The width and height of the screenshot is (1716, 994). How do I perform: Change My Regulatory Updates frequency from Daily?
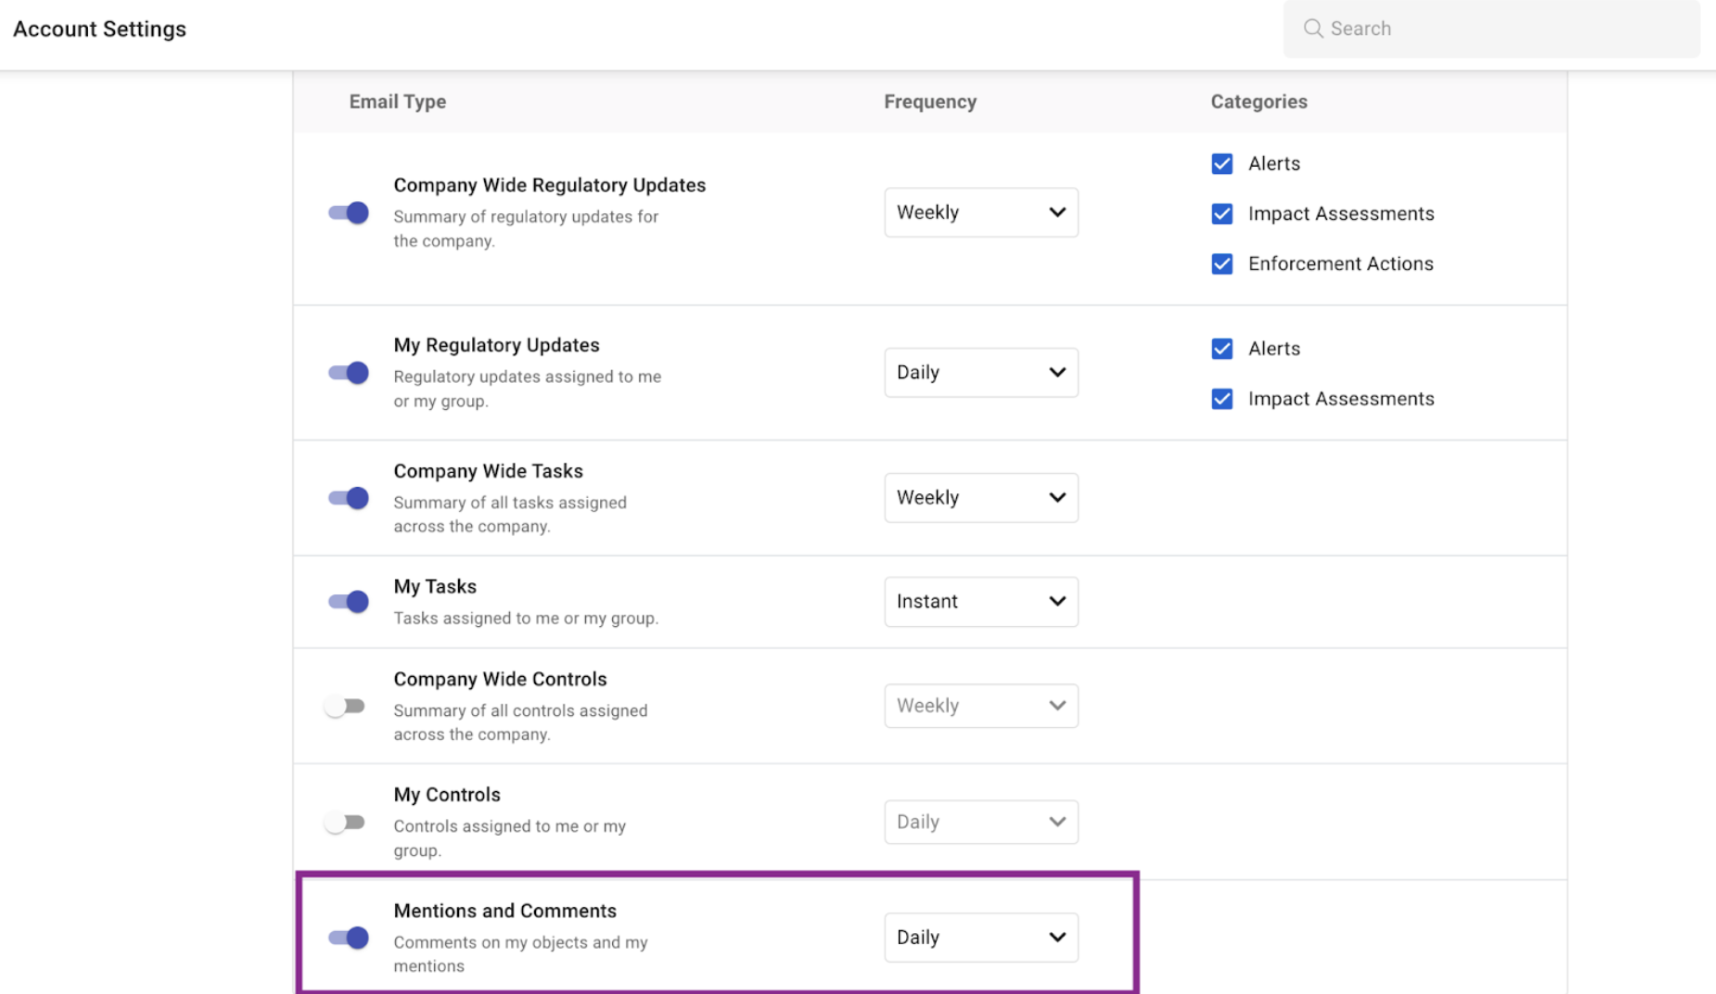(x=980, y=372)
